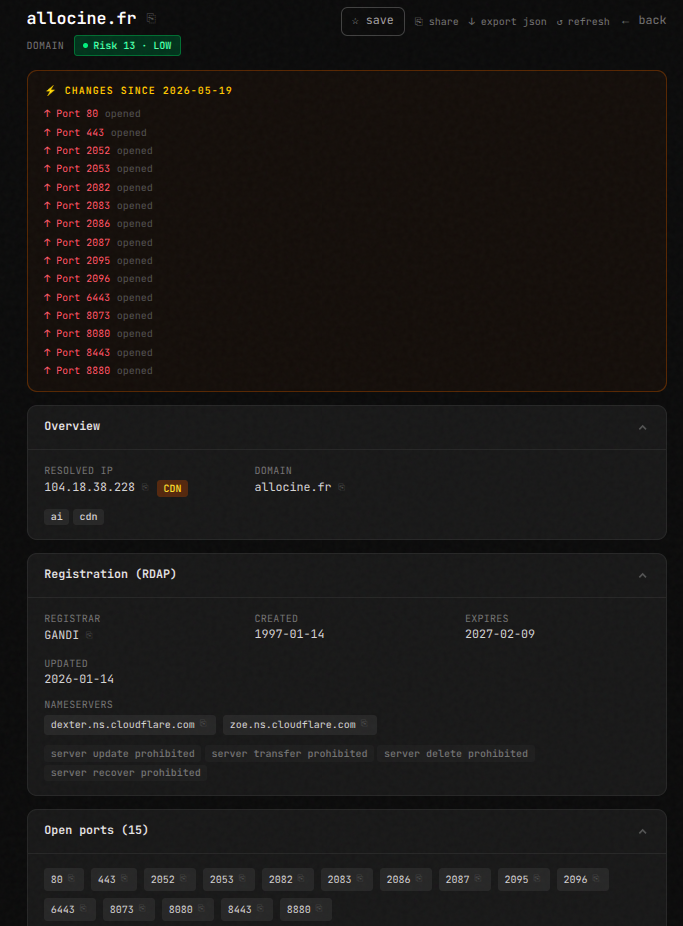Copy the allocine.fr page title

(151, 18)
